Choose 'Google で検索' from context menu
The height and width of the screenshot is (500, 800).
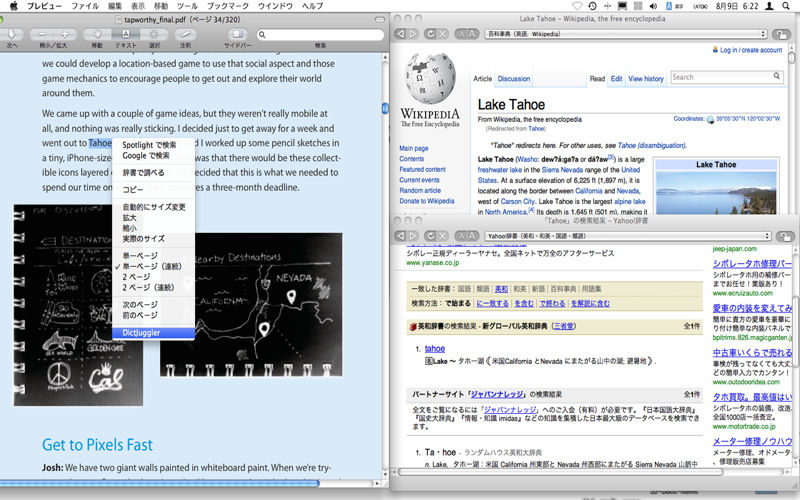click(154, 156)
